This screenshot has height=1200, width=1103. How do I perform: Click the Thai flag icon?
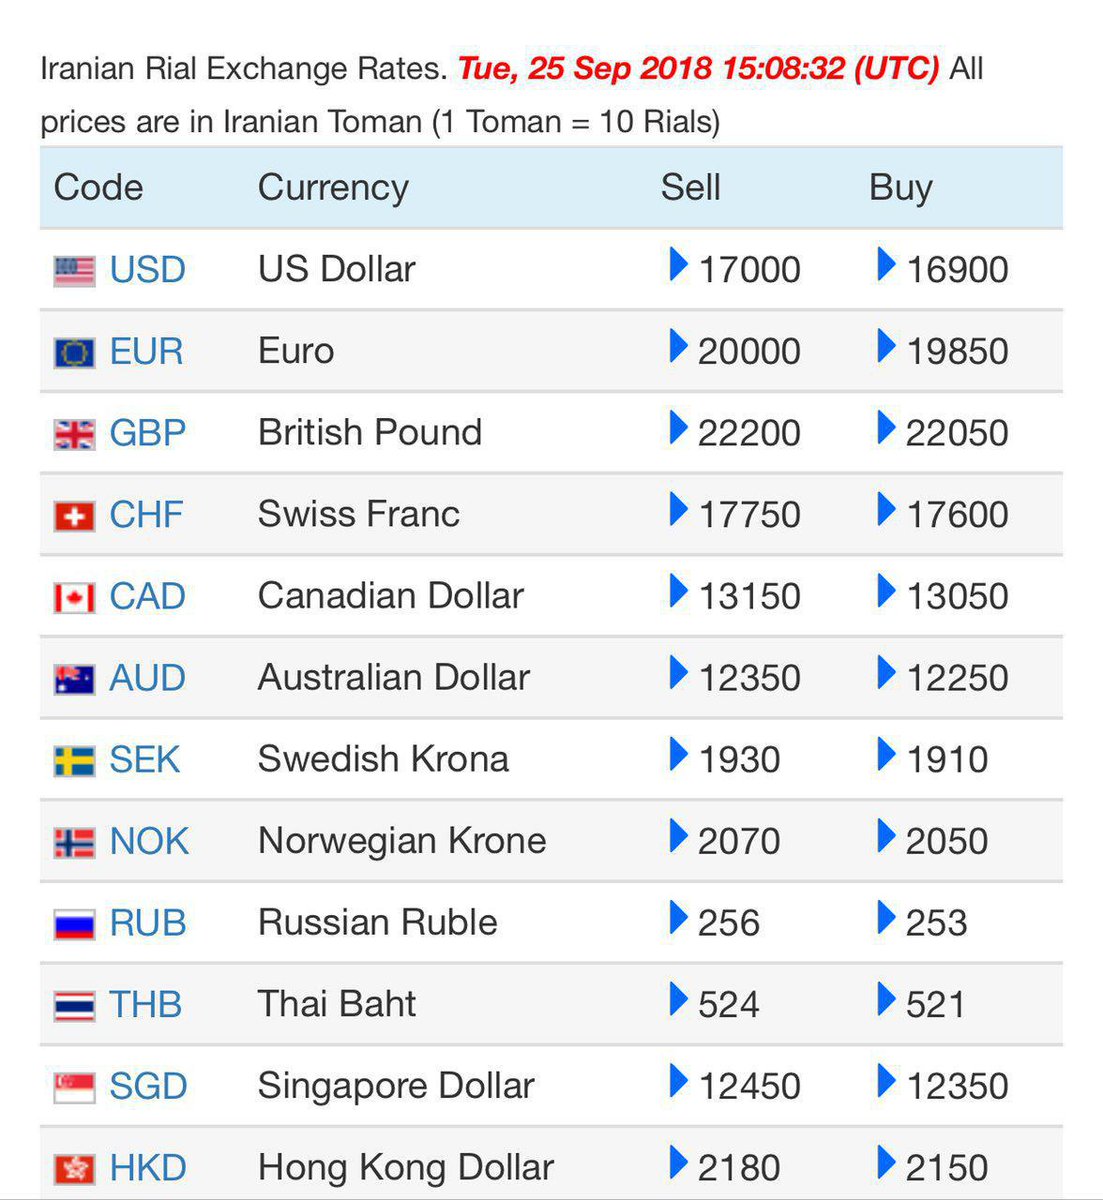pos(74,1005)
